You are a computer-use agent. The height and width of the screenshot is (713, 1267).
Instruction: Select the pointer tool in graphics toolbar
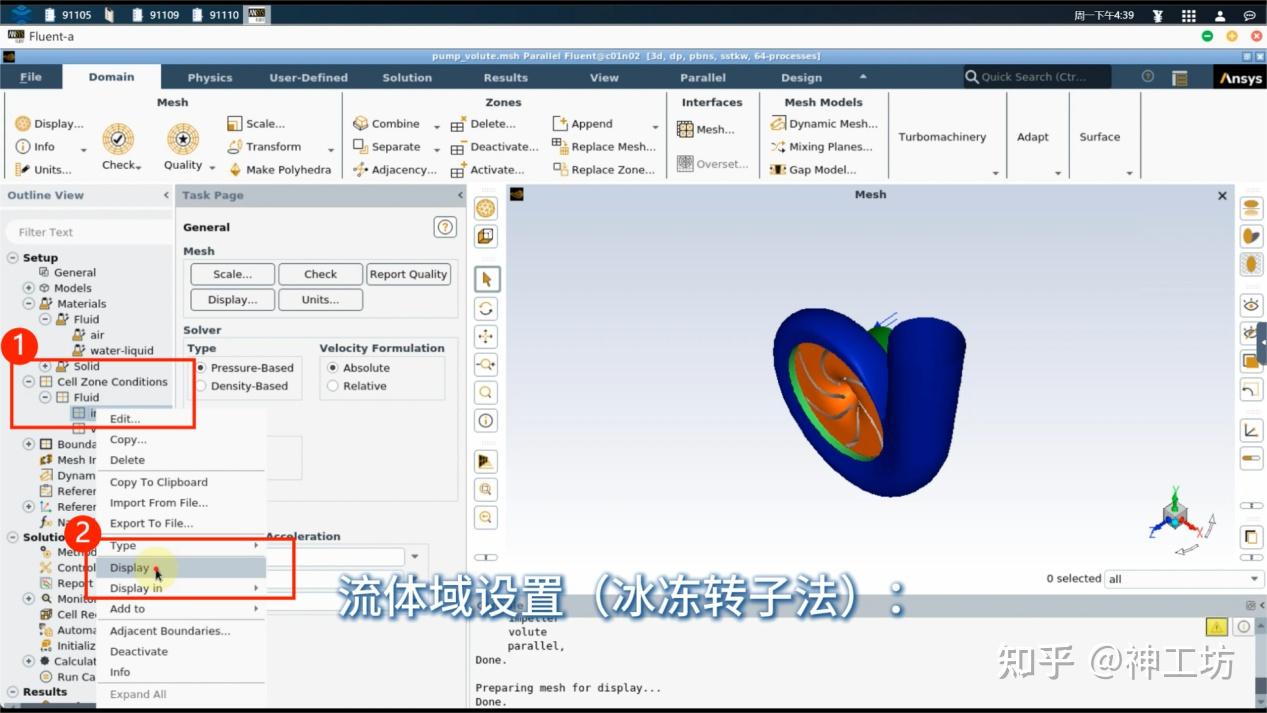pos(486,279)
